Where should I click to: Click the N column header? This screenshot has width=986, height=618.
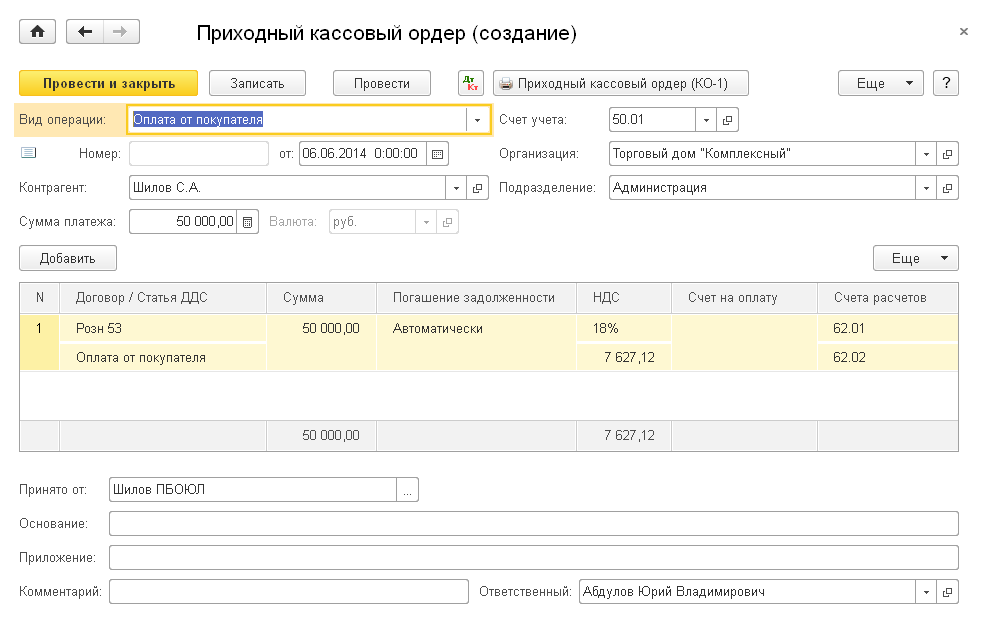[40, 298]
